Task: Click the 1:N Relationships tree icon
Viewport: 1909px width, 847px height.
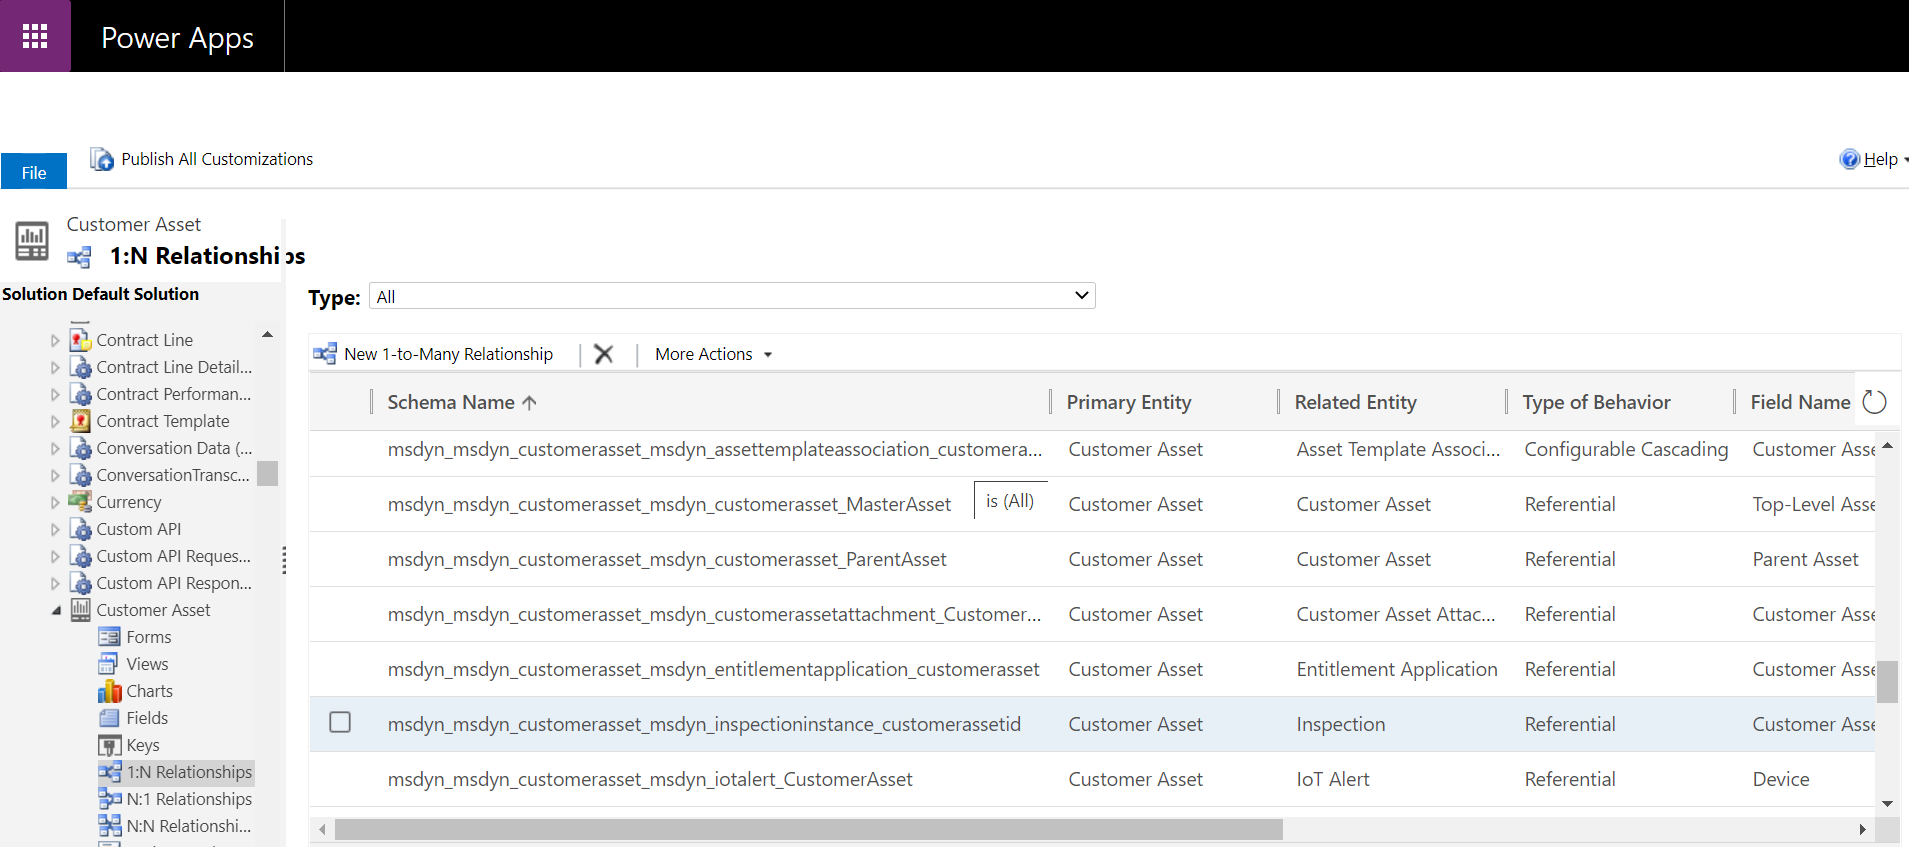Action: click(109, 771)
